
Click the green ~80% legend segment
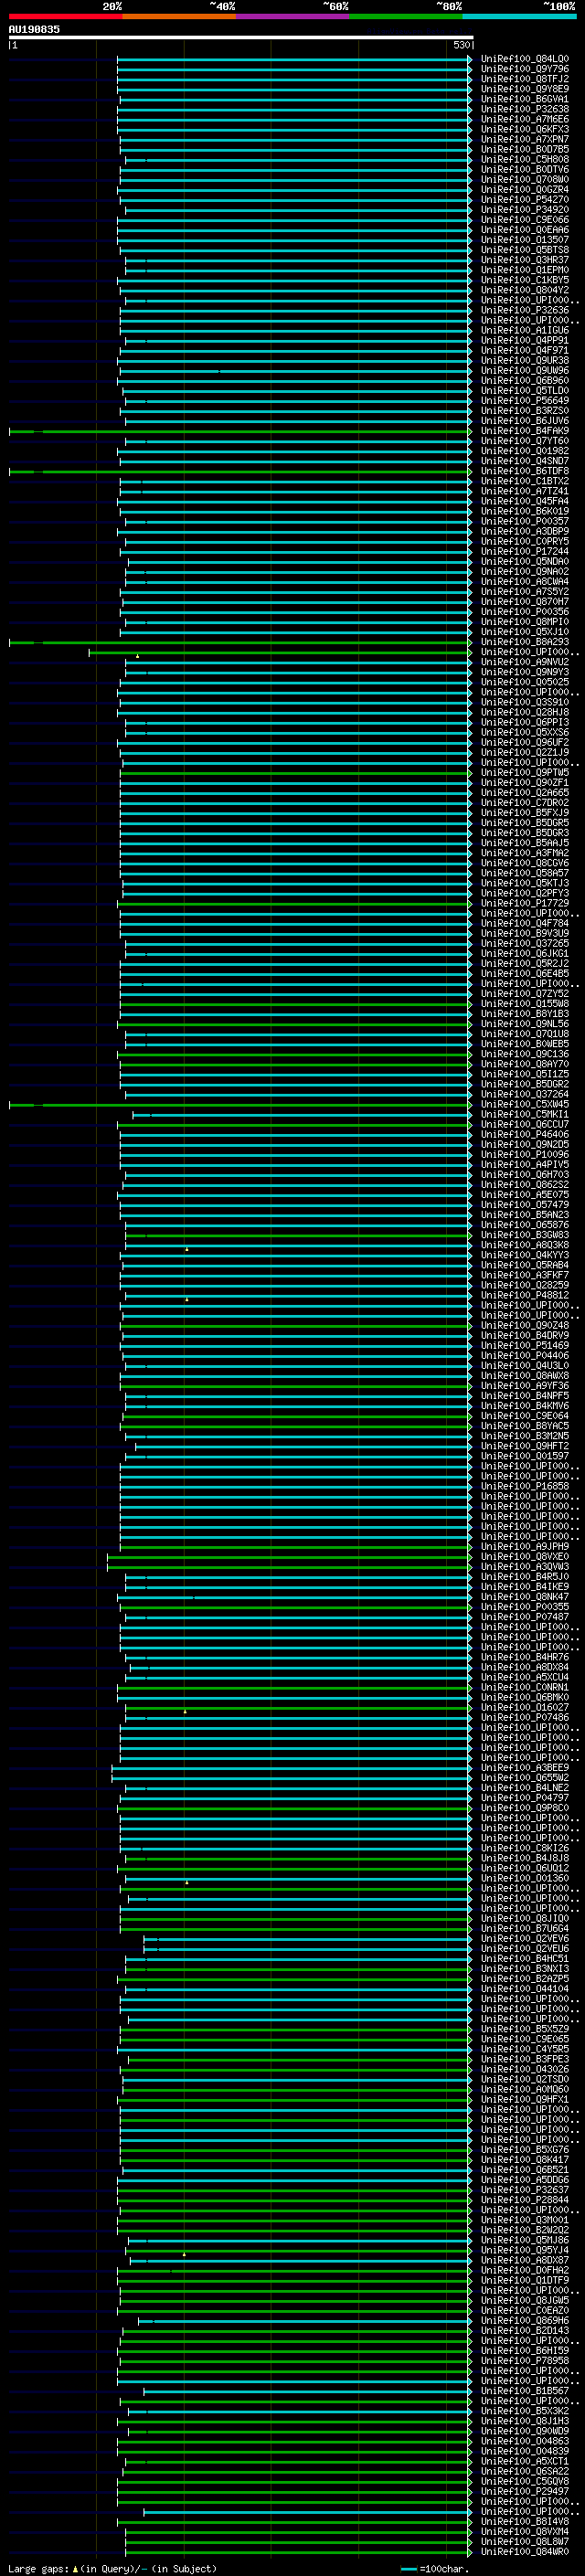tap(406, 16)
